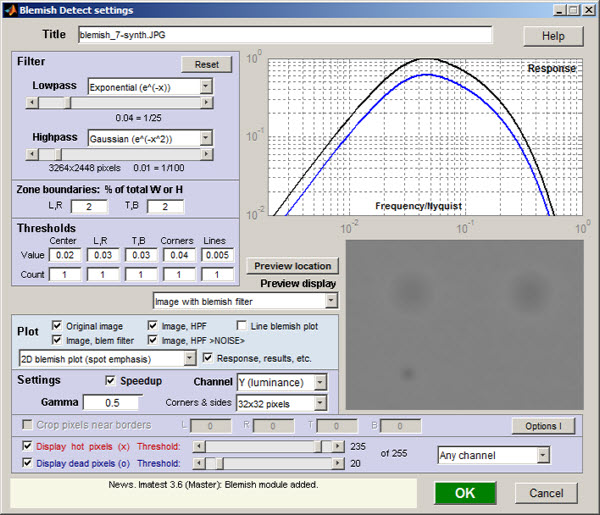Image resolution: width=600 pixels, height=515 pixels.
Task: Confirm settings with green OK button
Action: tap(465, 493)
